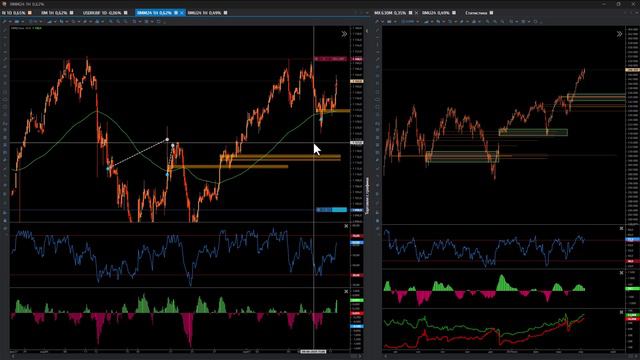Open the Статистика tab
640x360 pixels.
pos(476,13)
